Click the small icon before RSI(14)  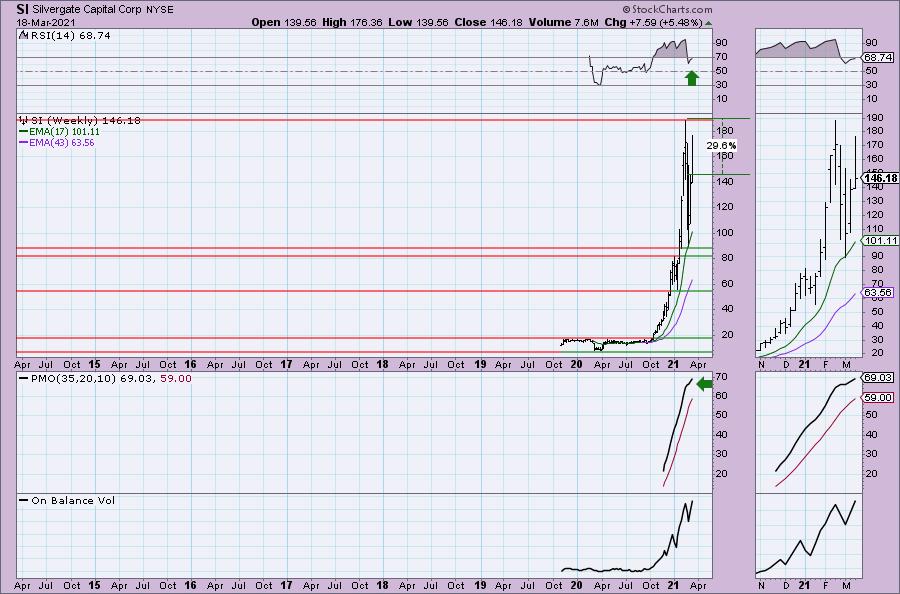(x=23, y=35)
